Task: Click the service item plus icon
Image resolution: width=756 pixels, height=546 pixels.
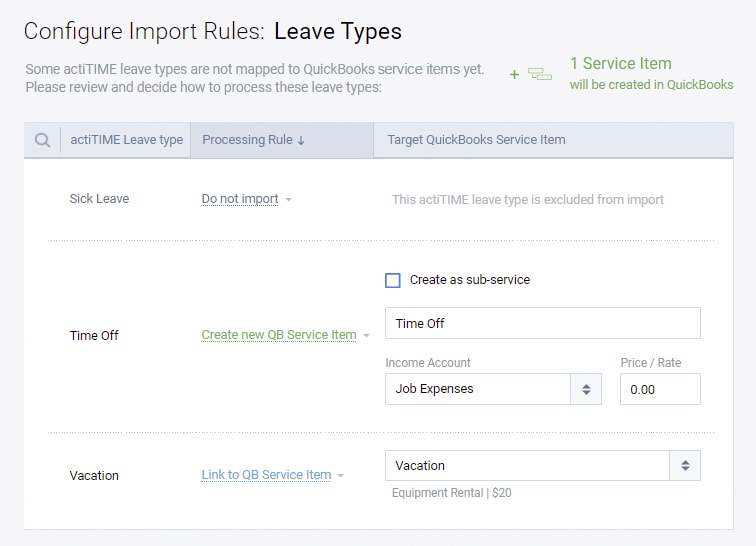Action: [514, 74]
